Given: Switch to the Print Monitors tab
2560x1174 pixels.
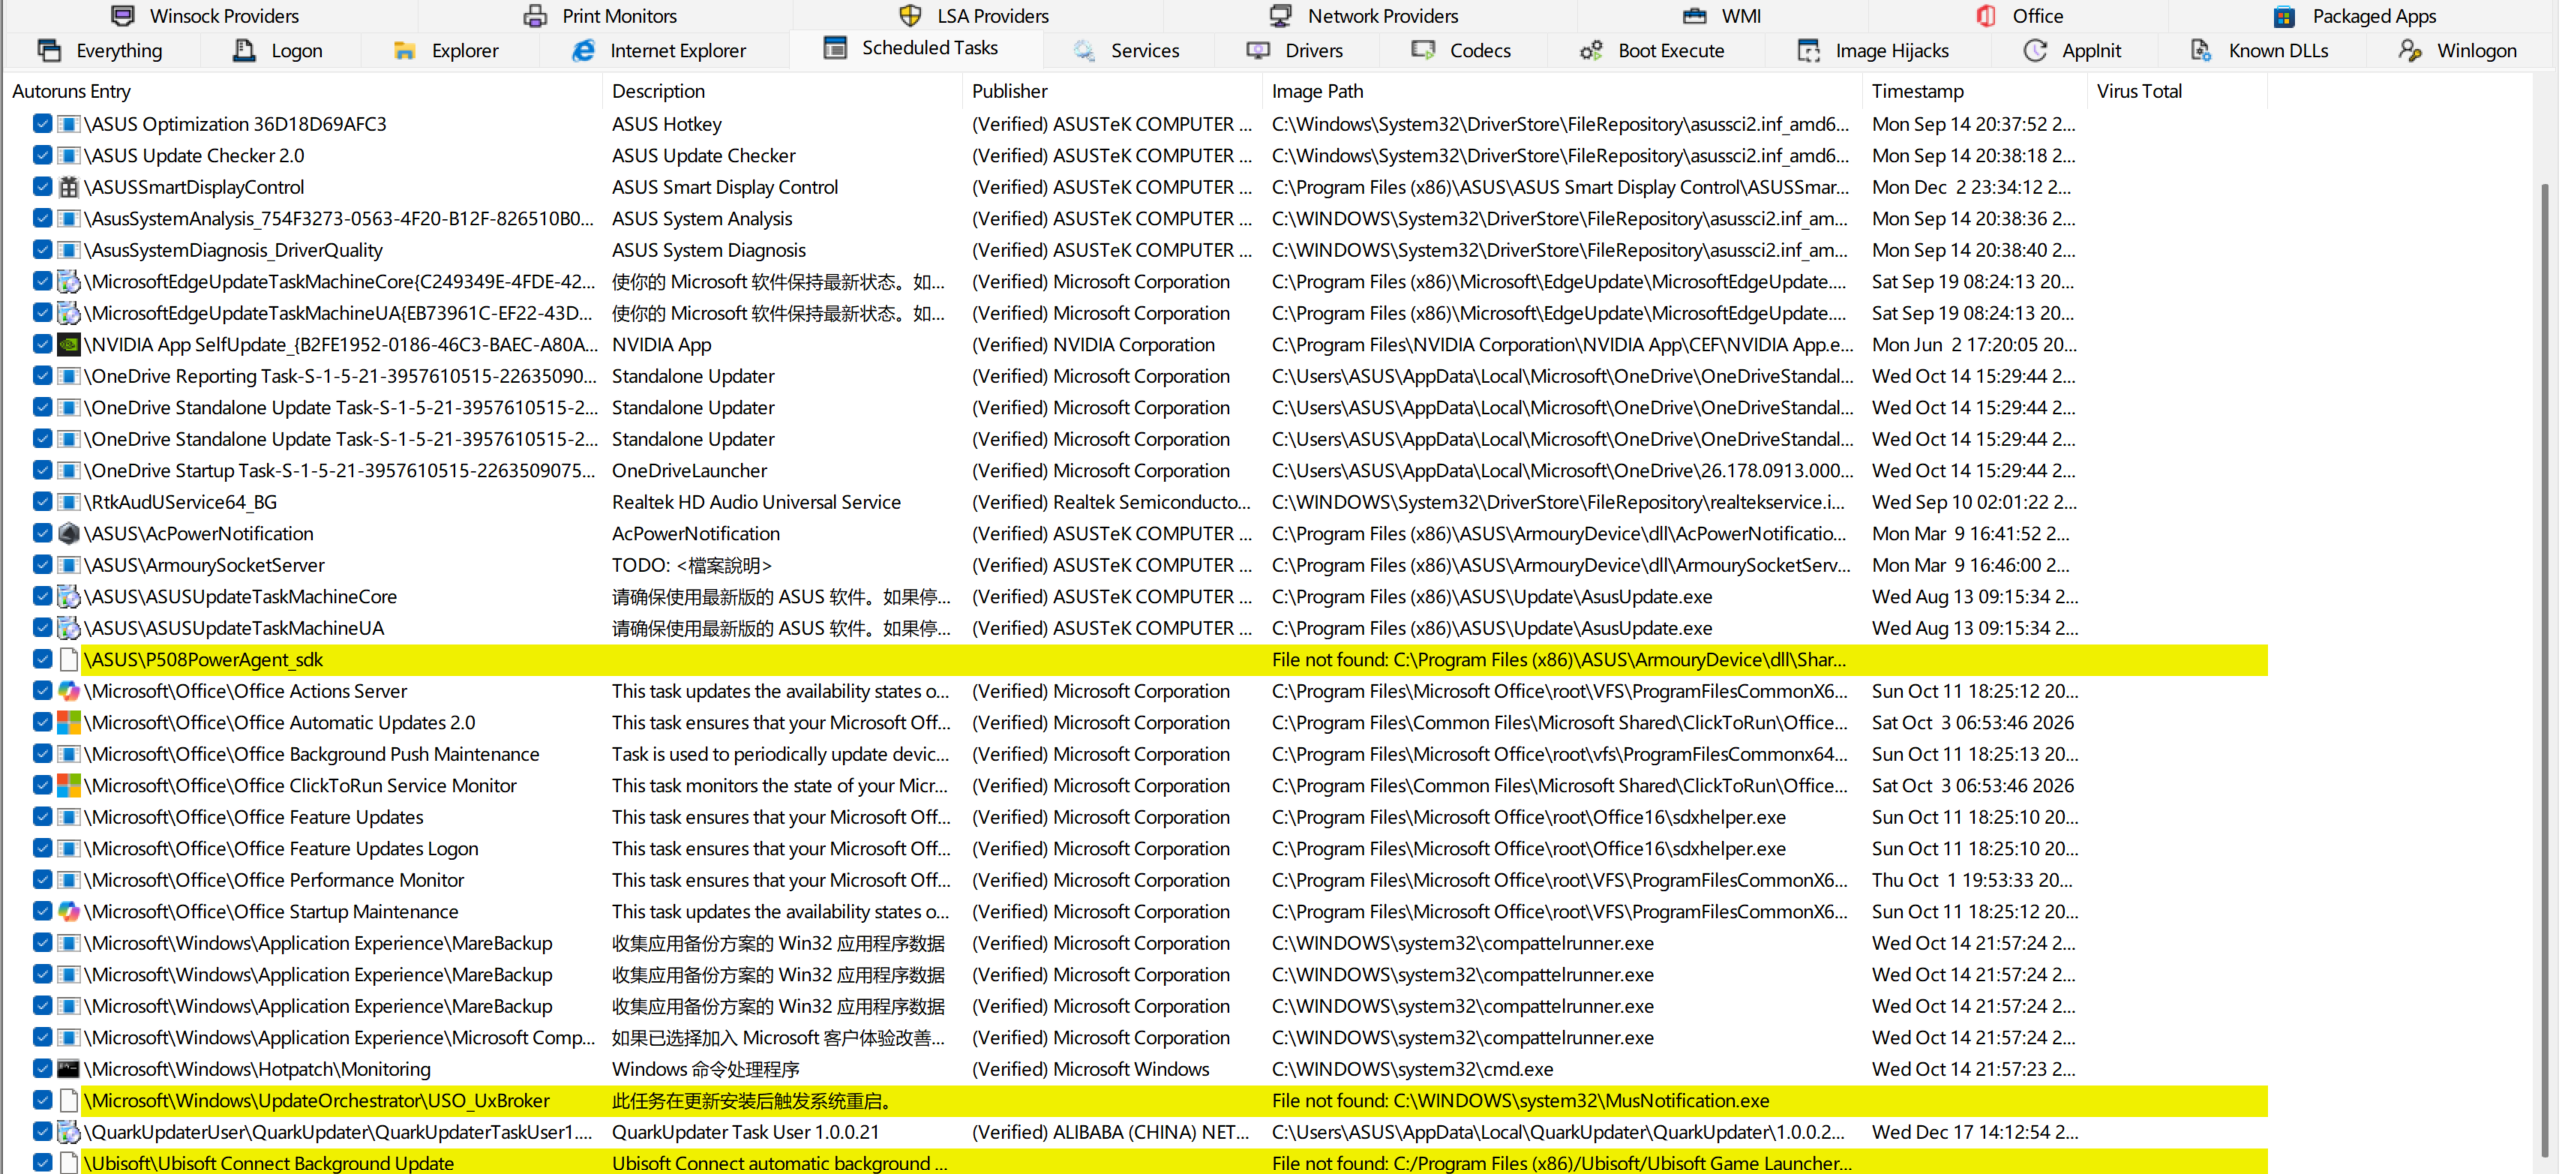Looking at the screenshot, I should coord(601,16).
